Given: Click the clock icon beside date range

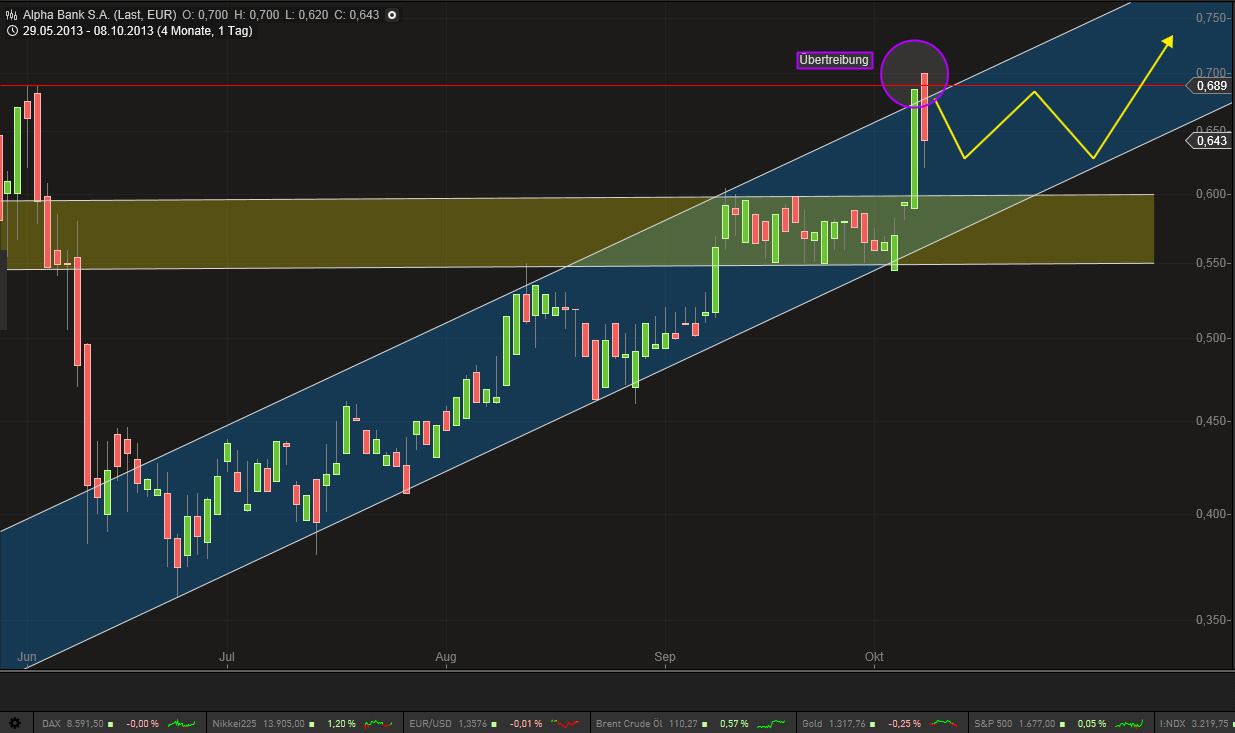Looking at the screenshot, I should 10,31.
